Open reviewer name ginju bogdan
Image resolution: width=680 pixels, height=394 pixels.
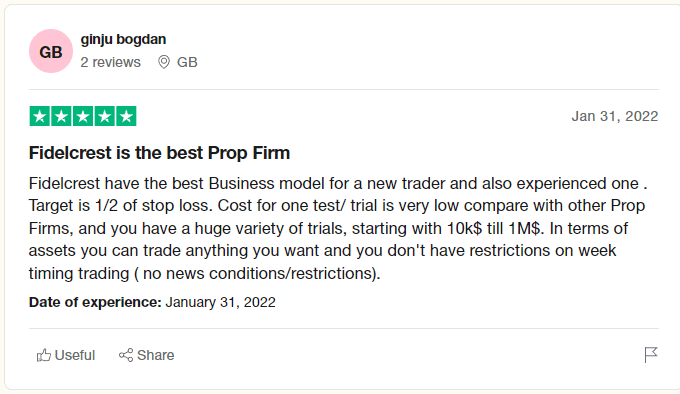pyautogui.click(x=123, y=39)
